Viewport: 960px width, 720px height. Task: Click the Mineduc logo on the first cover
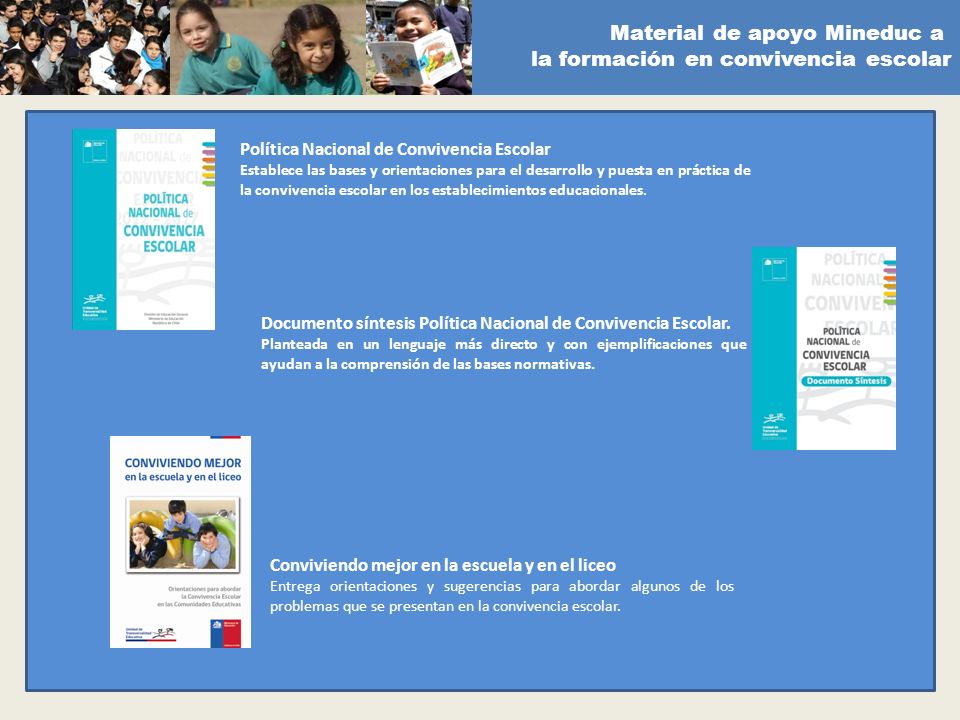point(95,151)
